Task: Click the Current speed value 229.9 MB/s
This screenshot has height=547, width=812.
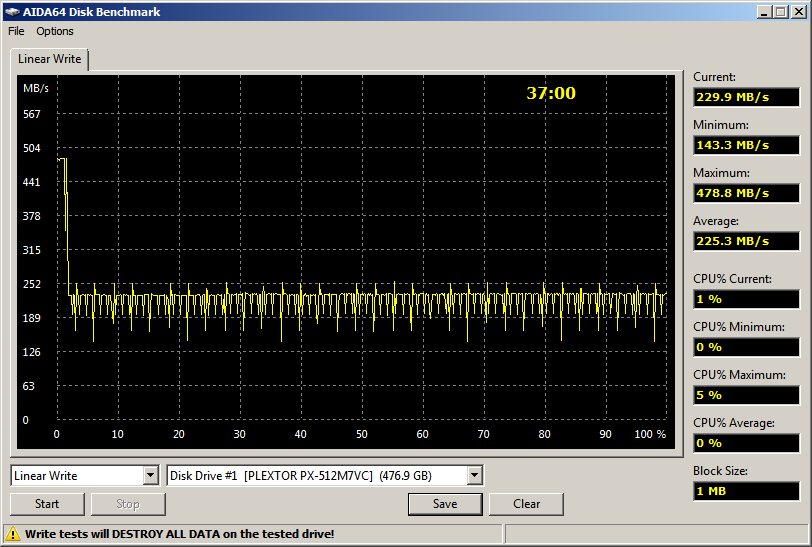Action: [x=746, y=97]
